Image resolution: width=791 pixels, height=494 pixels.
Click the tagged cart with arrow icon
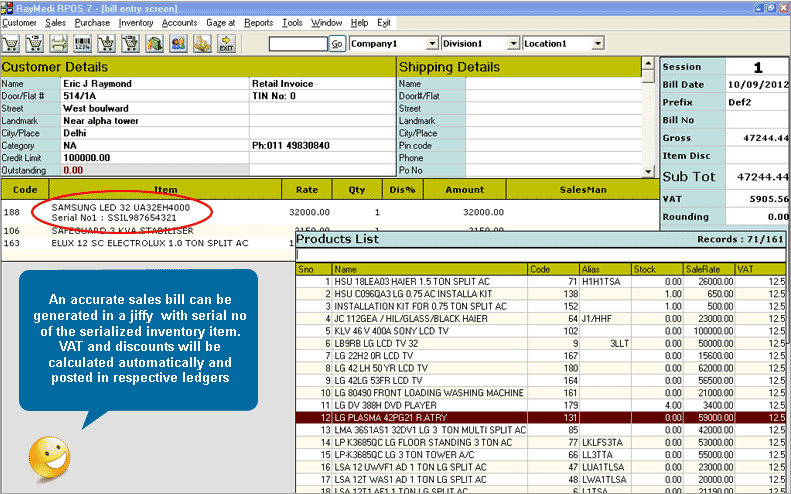tap(131, 43)
